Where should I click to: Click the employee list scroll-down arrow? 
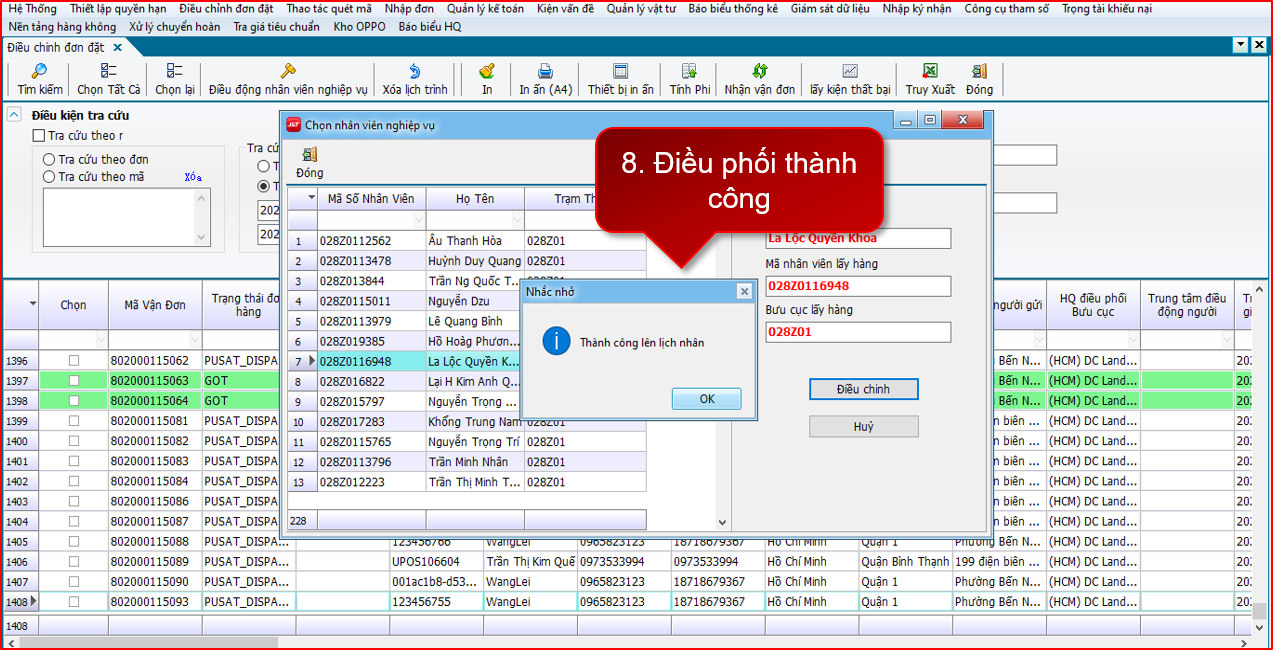[x=723, y=521]
